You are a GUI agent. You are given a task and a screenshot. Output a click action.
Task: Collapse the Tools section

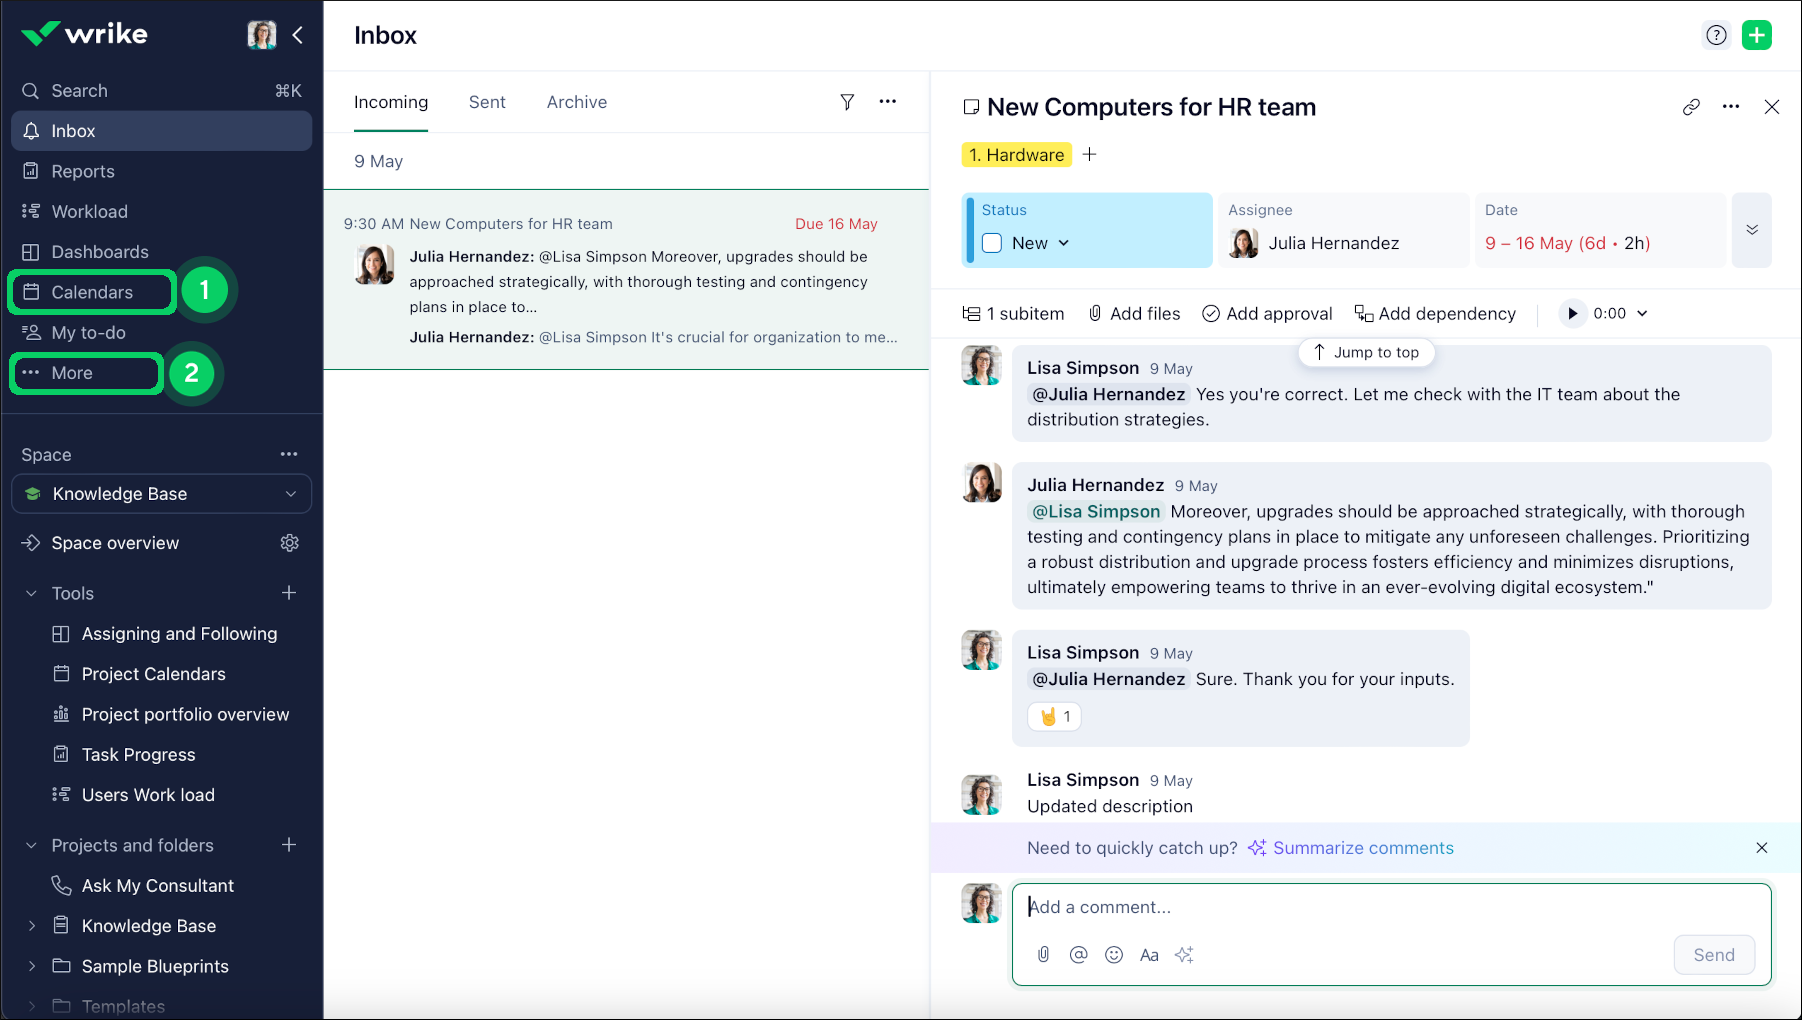(32, 594)
